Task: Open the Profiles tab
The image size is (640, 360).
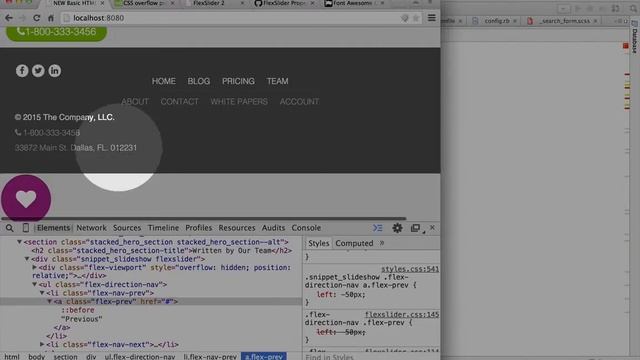Action: coord(198,228)
